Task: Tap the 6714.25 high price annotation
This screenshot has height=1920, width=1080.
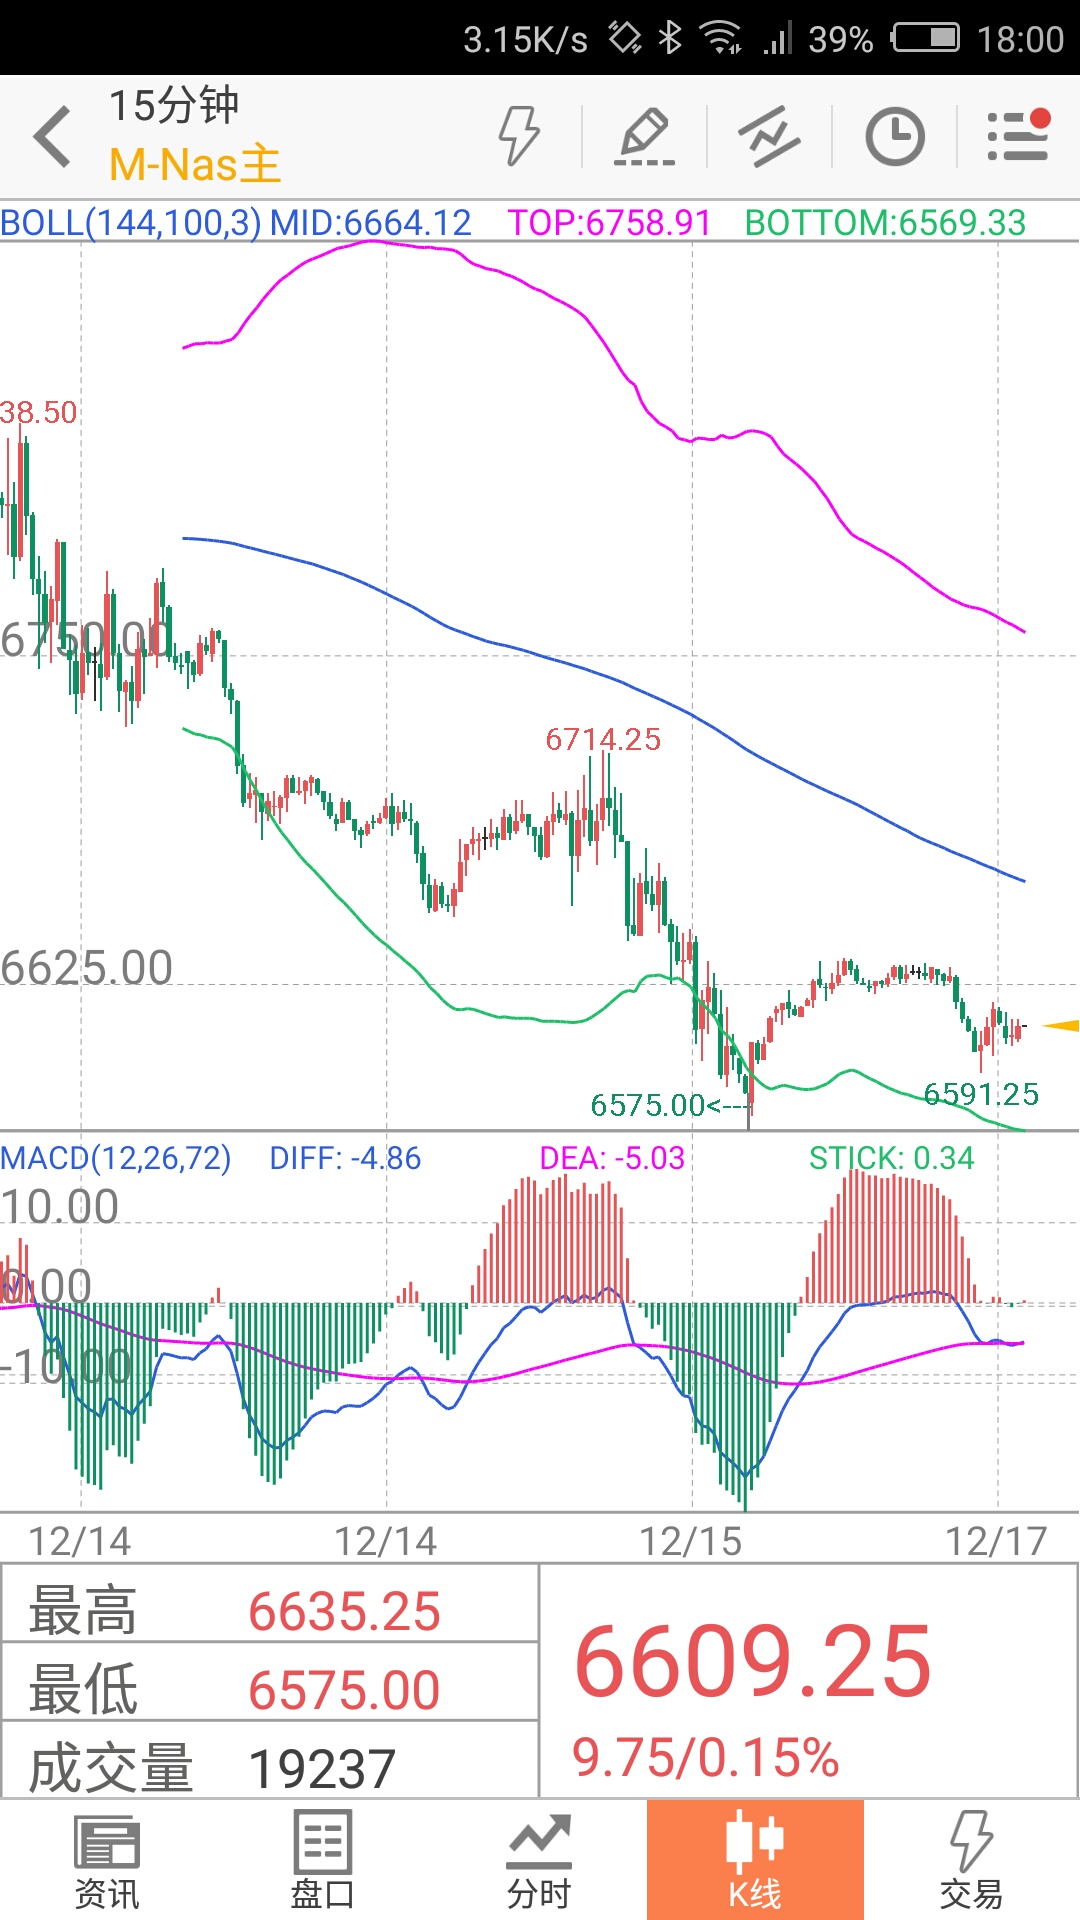Action: (603, 739)
